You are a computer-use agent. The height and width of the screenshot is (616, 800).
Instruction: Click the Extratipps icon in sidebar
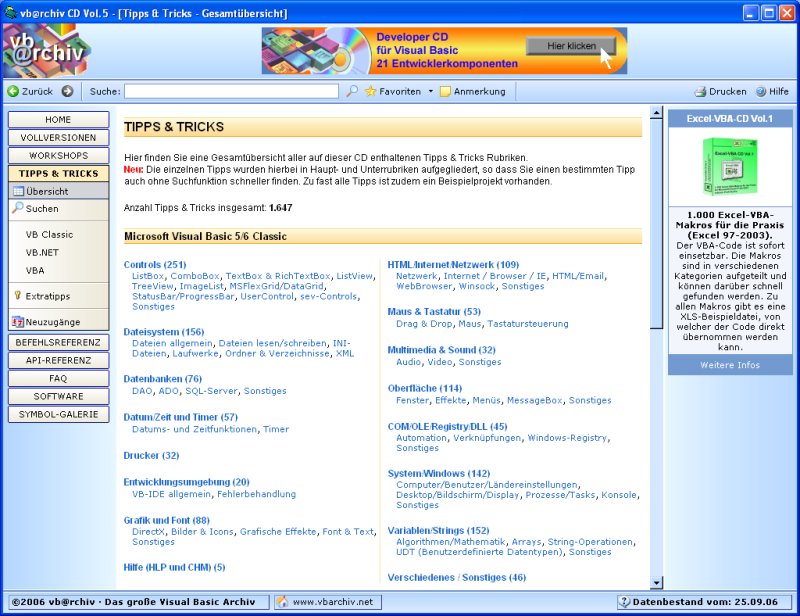(17, 296)
